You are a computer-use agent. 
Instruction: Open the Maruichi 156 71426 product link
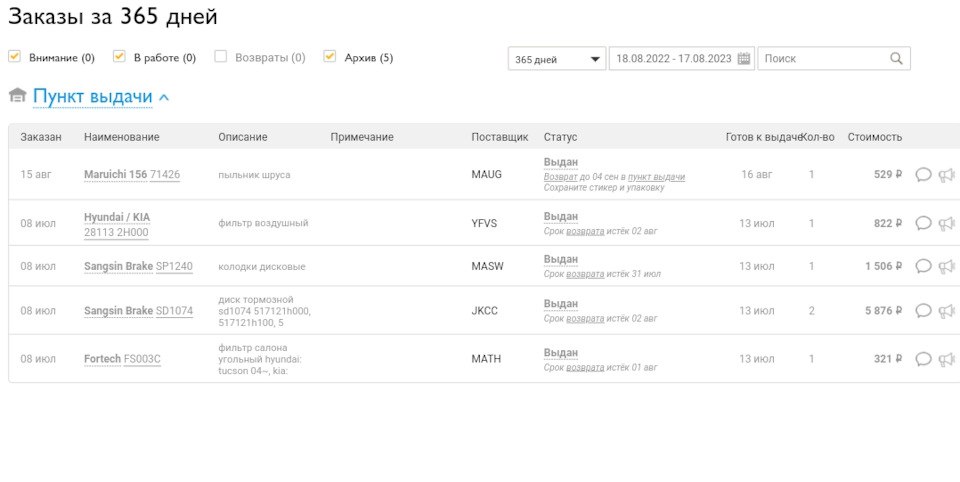click(131, 175)
